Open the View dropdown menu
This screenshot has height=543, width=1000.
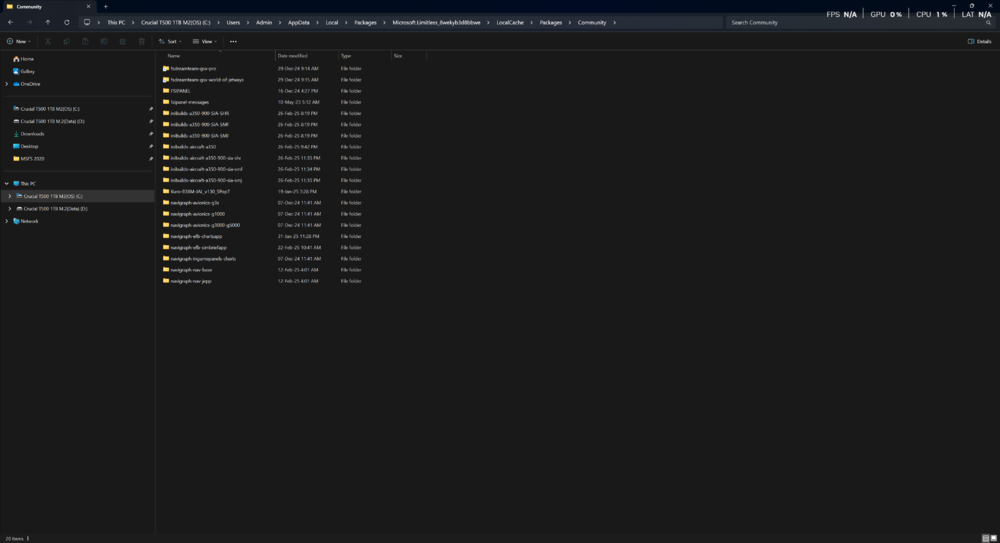click(206, 42)
